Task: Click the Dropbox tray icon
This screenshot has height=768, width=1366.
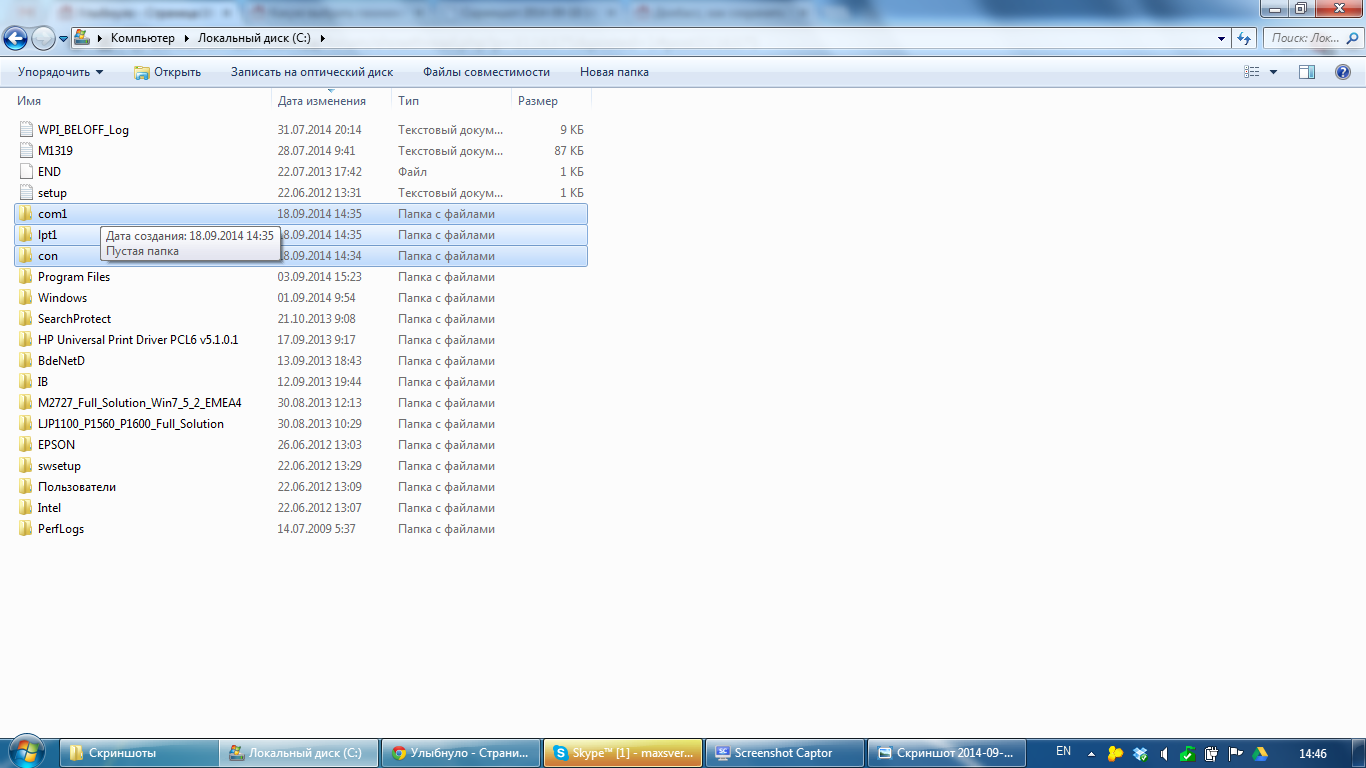Action: tap(1139, 753)
